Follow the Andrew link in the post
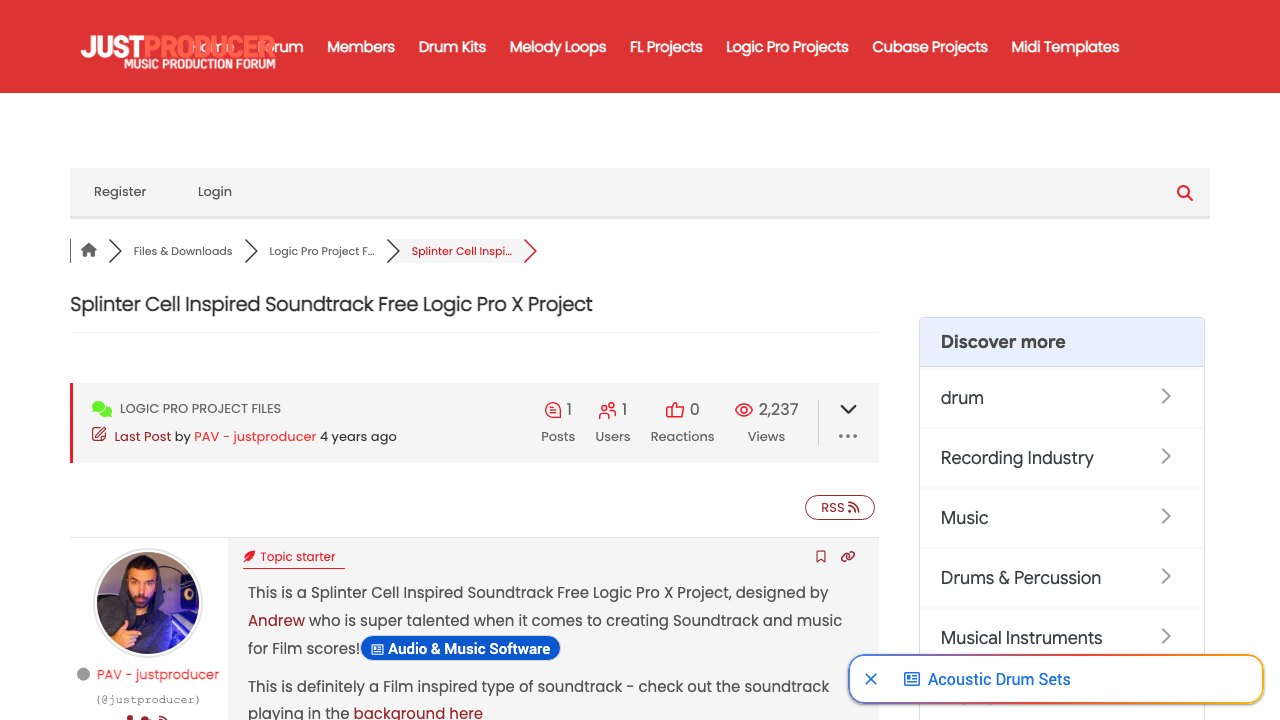 pyautogui.click(x=277, y=621)
